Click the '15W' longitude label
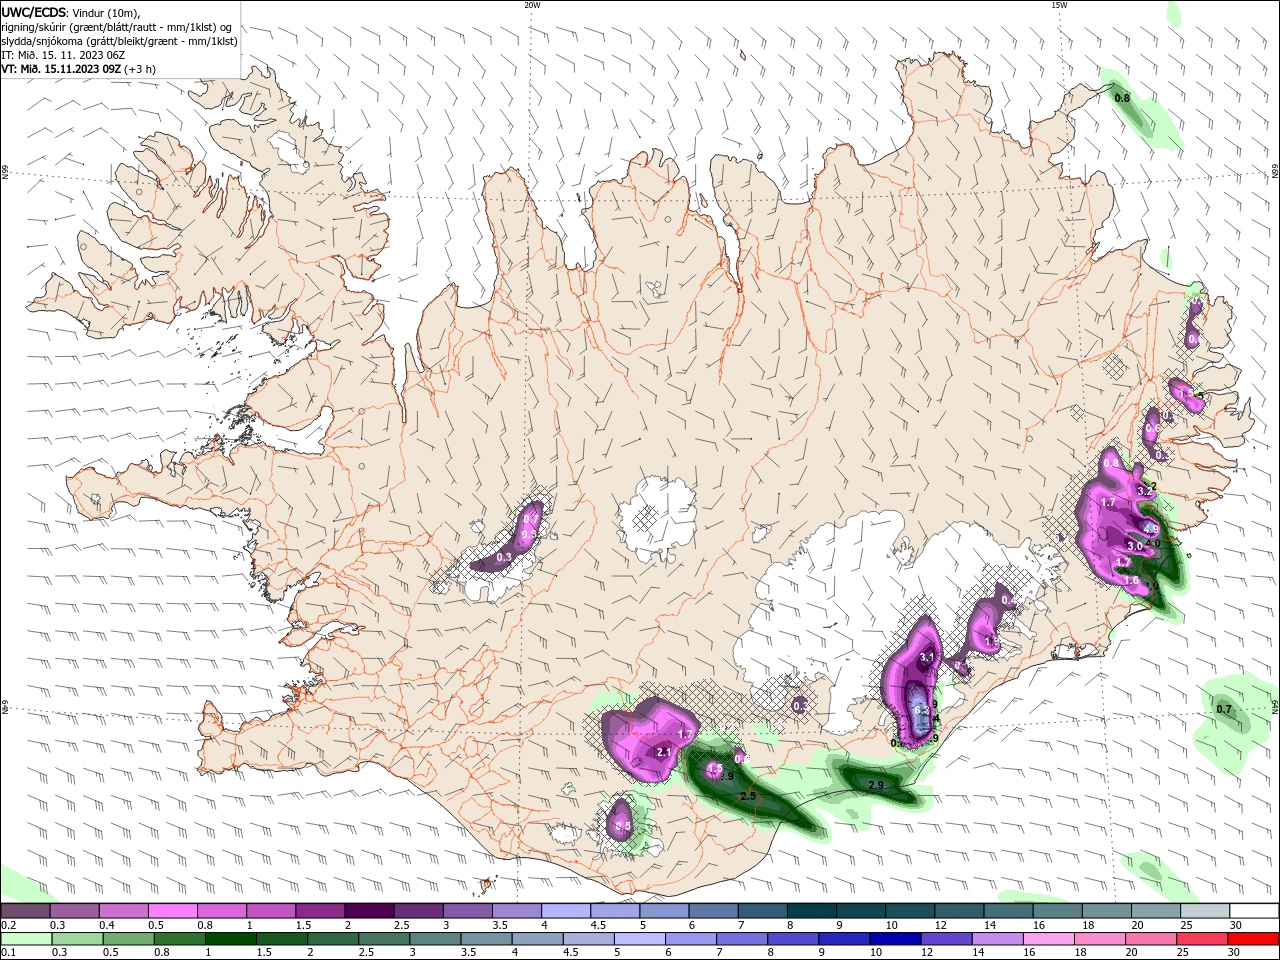 click(x=1059, y=5)
